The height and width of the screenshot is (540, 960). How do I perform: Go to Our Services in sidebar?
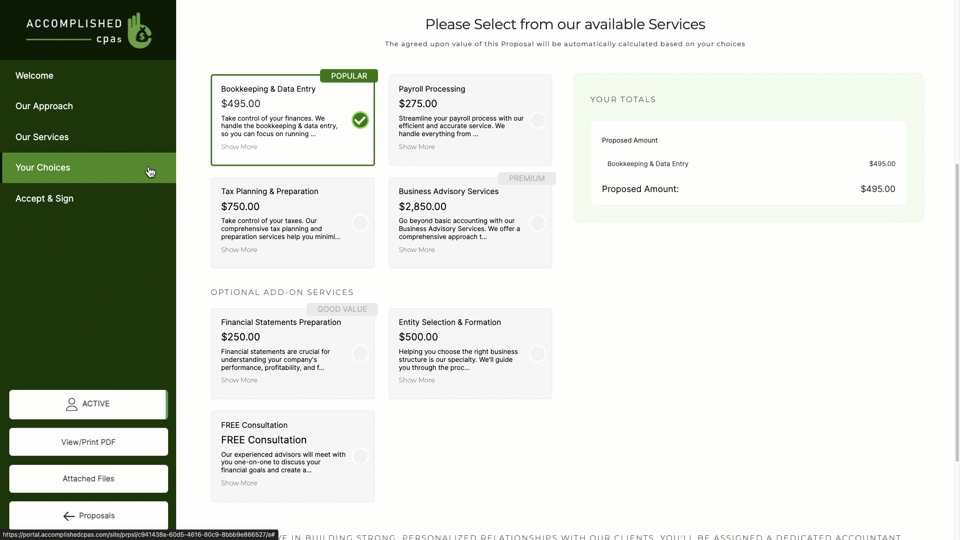pyautogui.click(x=42, y=137)
